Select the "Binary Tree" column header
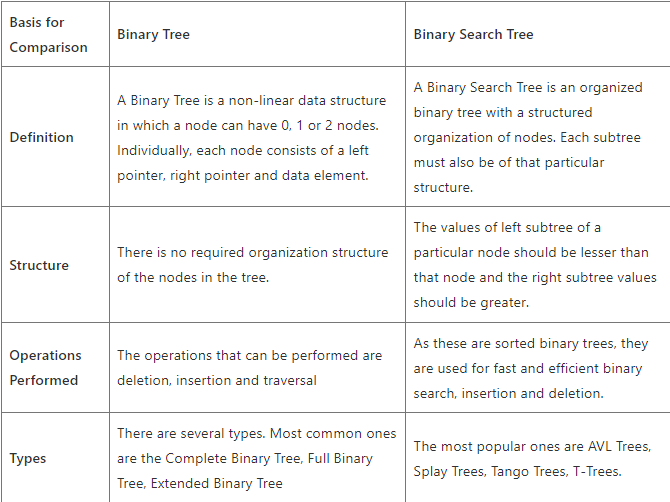The height and width of the screenshot is (502, 670). click(153, 34)
